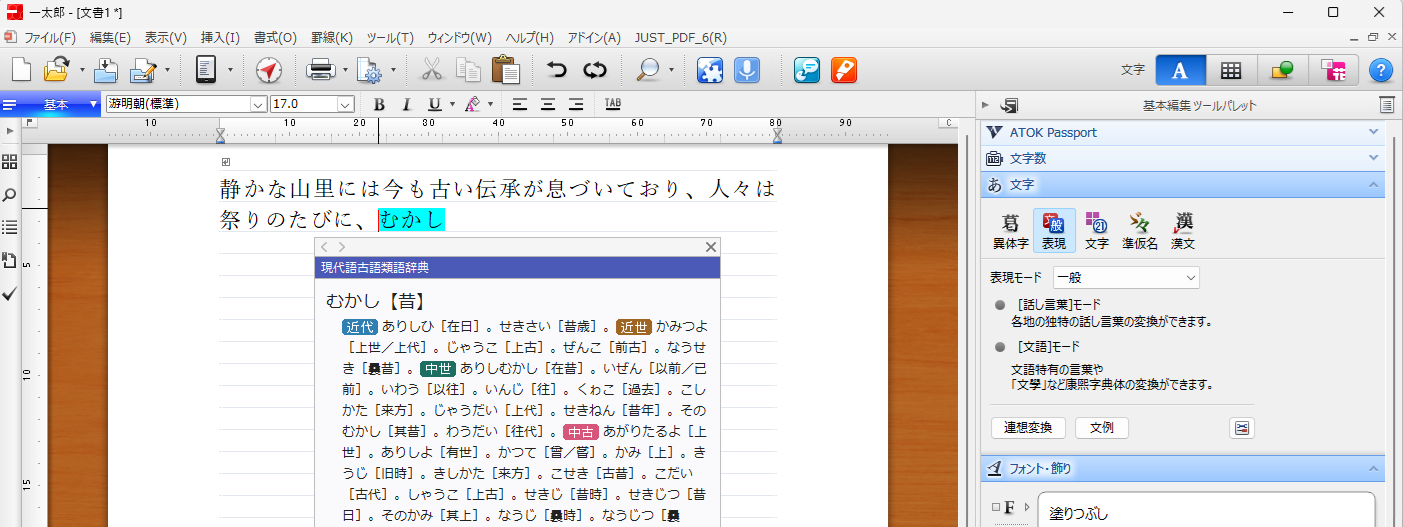Select the 漢文 tool in the palette
This screenshot has height=527, width=1403.
[1184, 229]
